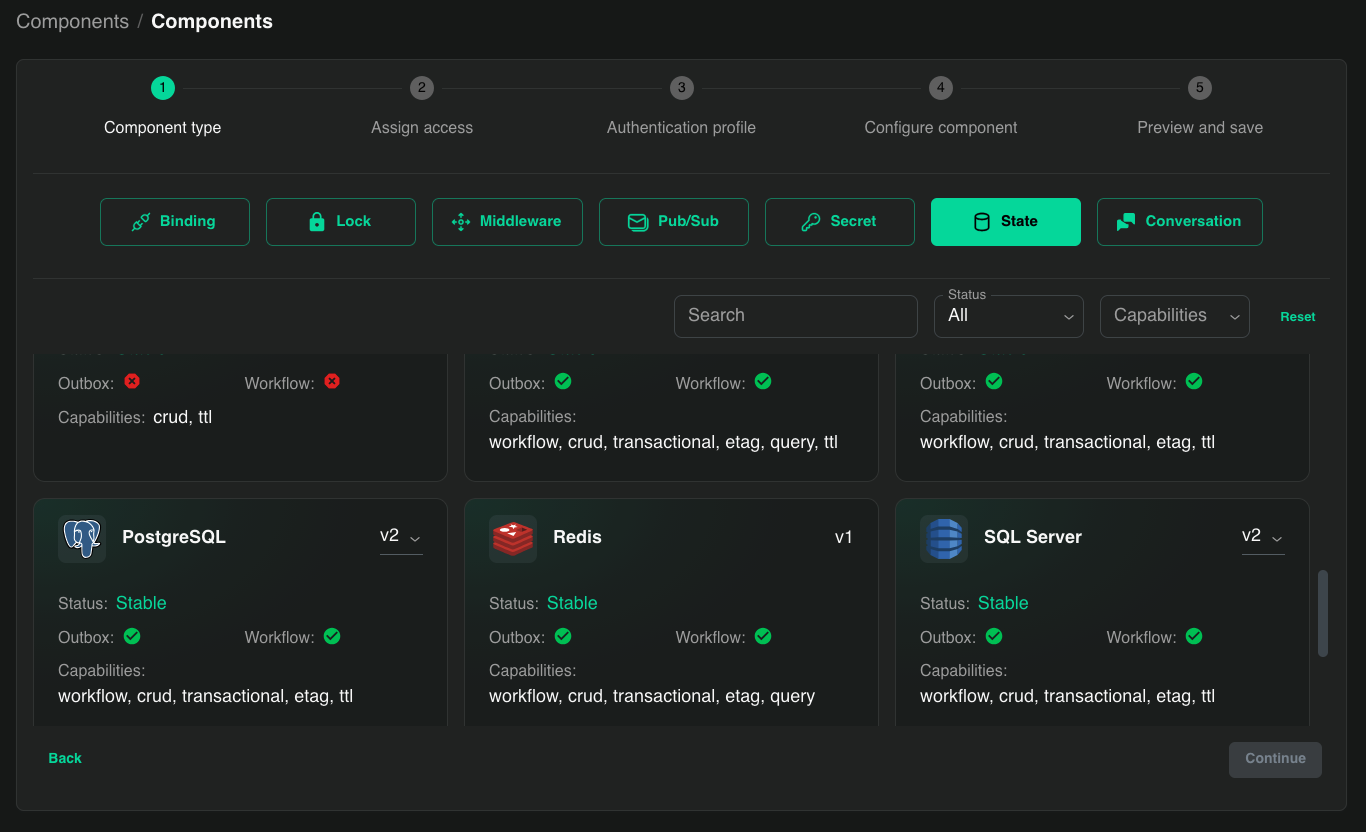Click the red Outbox cross icon
The width and height of the screenshot is (1366, 832).
[132, 382]
